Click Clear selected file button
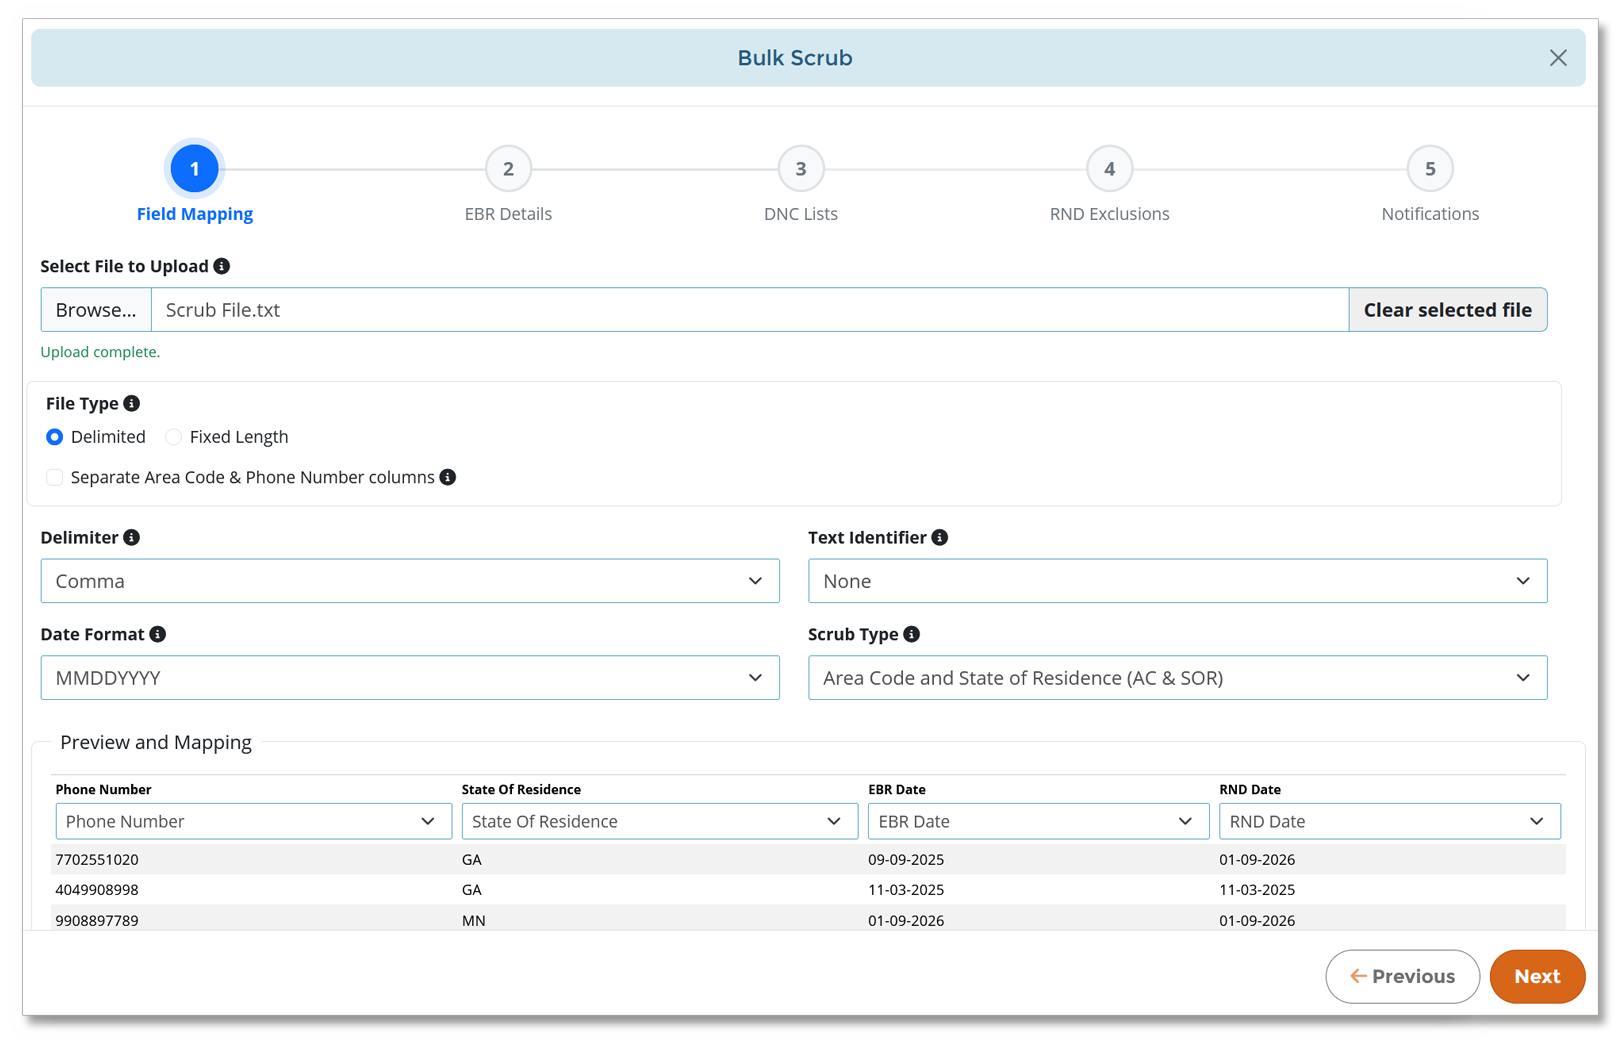The width and height of the screenshot is (1618, 1043). pos(1446,310)
